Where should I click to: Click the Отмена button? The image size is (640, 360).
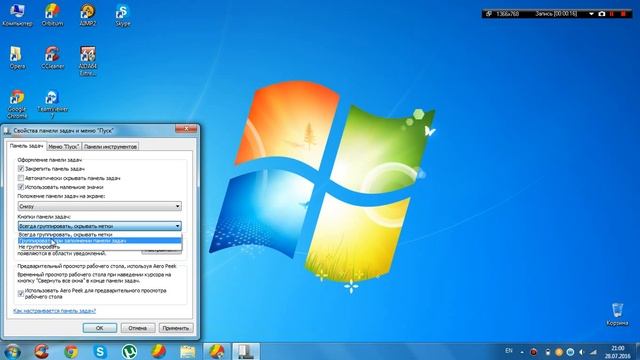coord(138,328)
